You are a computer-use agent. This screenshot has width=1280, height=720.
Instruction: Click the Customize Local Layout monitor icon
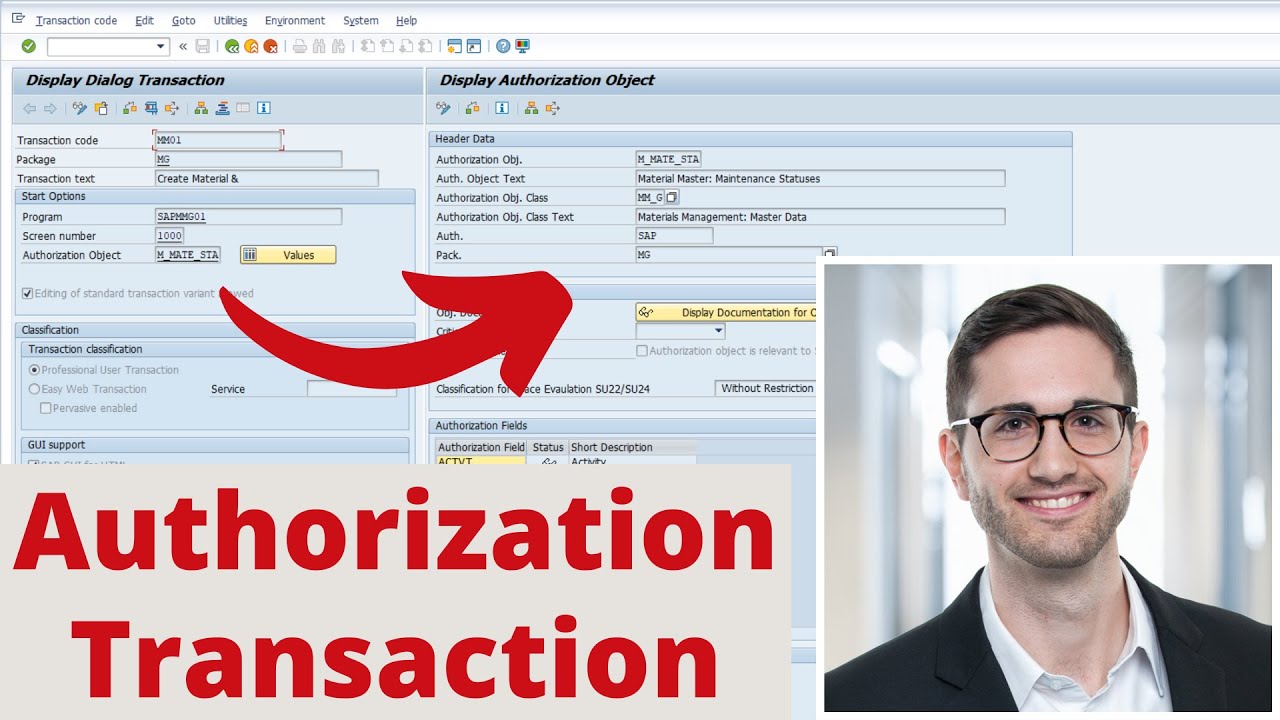[522, 46]
